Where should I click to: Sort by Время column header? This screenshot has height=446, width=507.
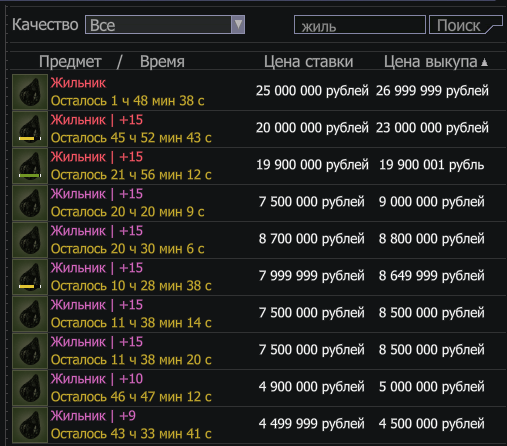click(x=162, y=62)
